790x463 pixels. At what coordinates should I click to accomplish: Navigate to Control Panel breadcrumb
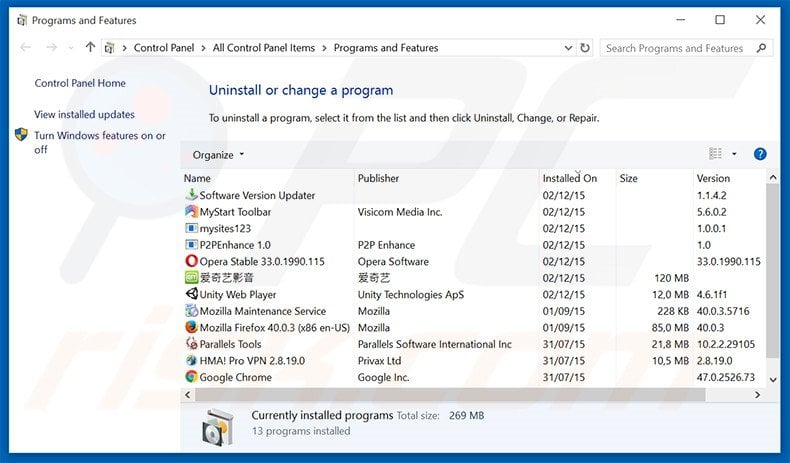[x=164, y=48]
